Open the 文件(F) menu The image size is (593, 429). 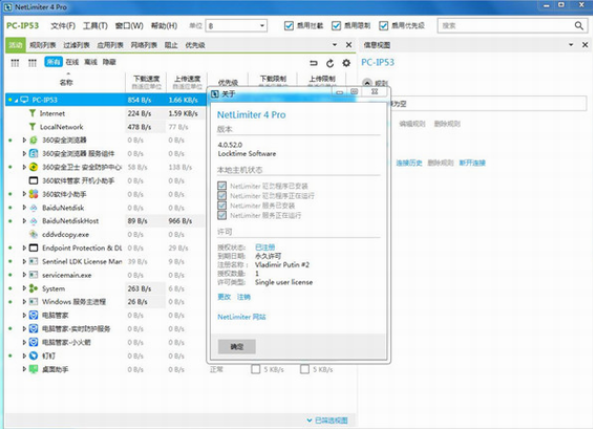pos(63,26)
